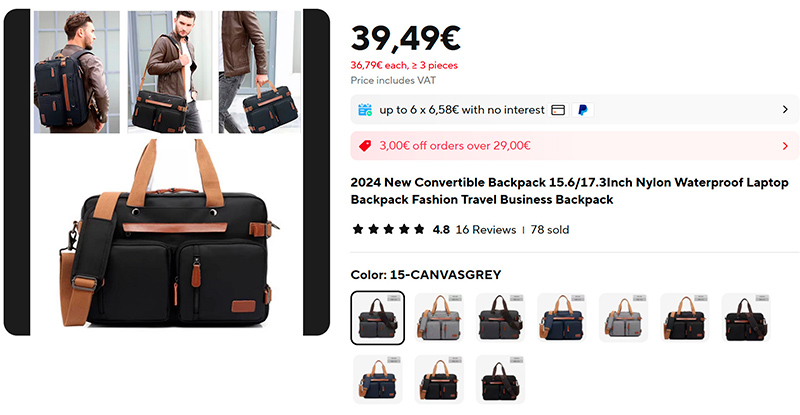Select the selected canvas grey color swatch
This screenshot has width=800, height=415.
[378, 318]
